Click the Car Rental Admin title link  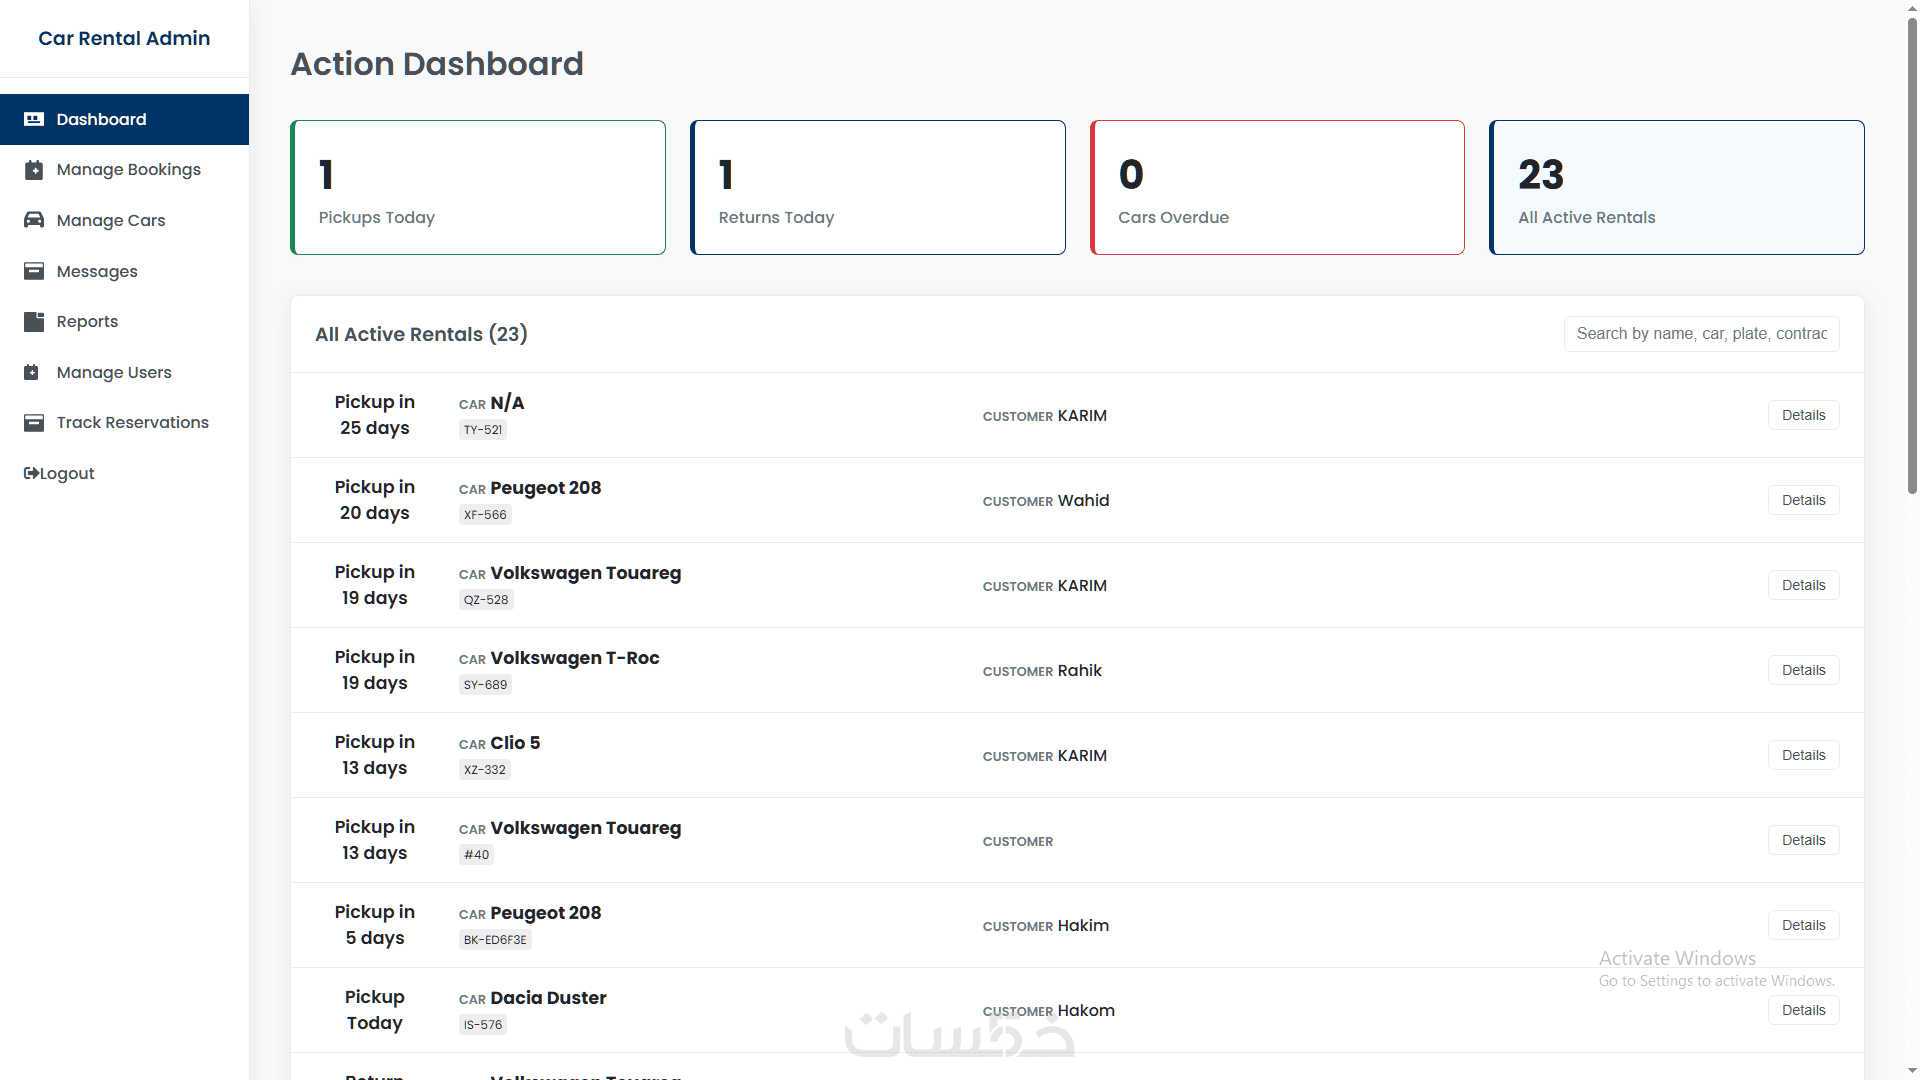coord(124,38)
